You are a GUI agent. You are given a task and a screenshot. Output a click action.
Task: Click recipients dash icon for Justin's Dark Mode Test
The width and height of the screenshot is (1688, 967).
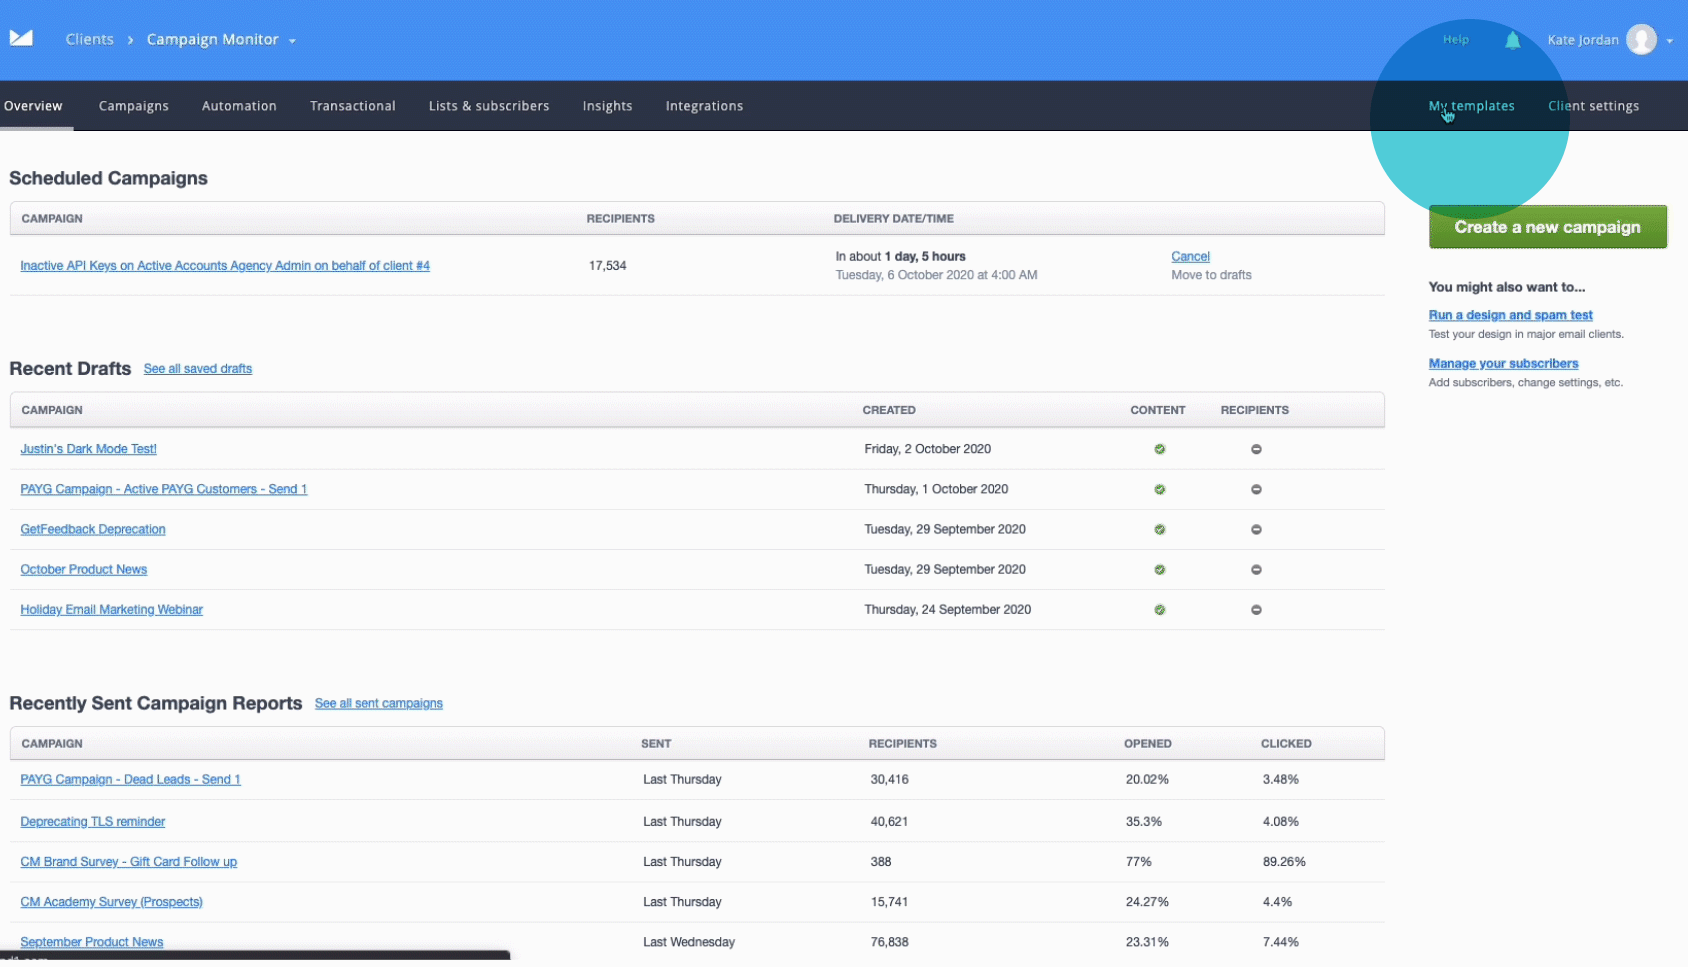click(1256, 449)
